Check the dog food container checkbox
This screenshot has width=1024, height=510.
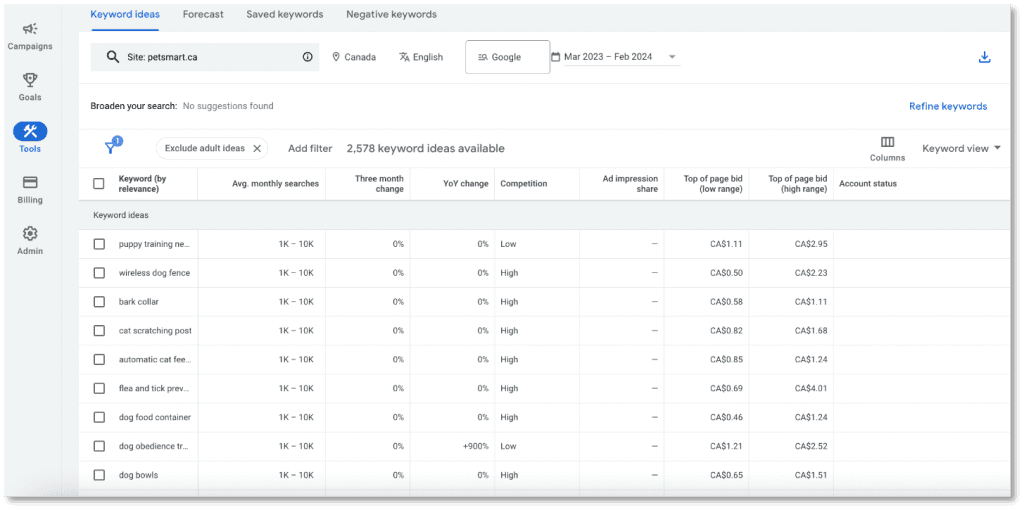99,417
